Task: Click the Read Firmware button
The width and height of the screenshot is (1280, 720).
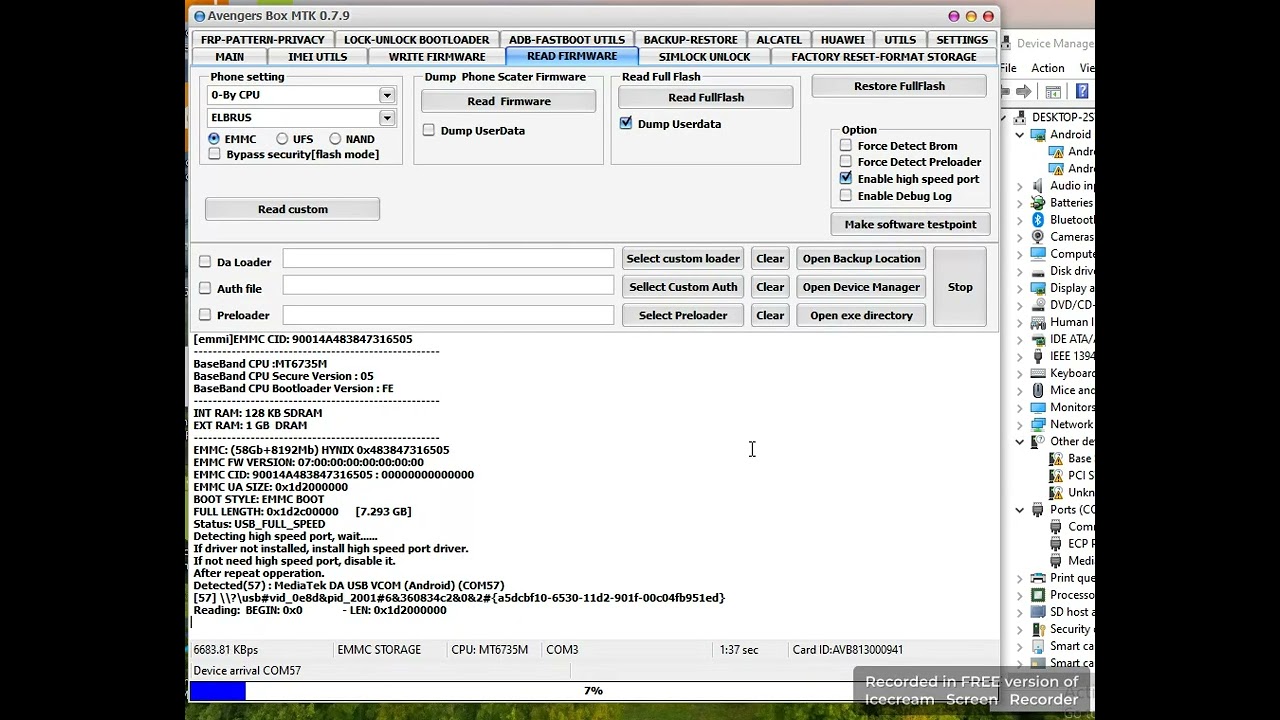Action: point(508,101)
